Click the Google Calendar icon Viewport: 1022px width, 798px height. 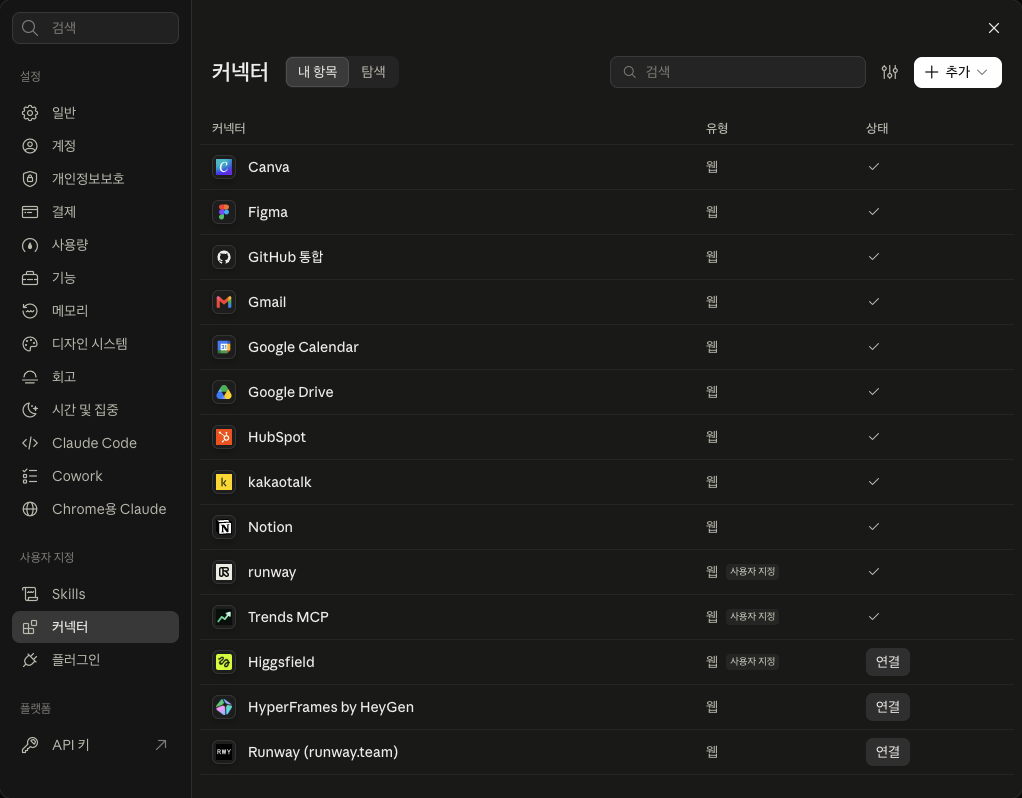point(224,347)
